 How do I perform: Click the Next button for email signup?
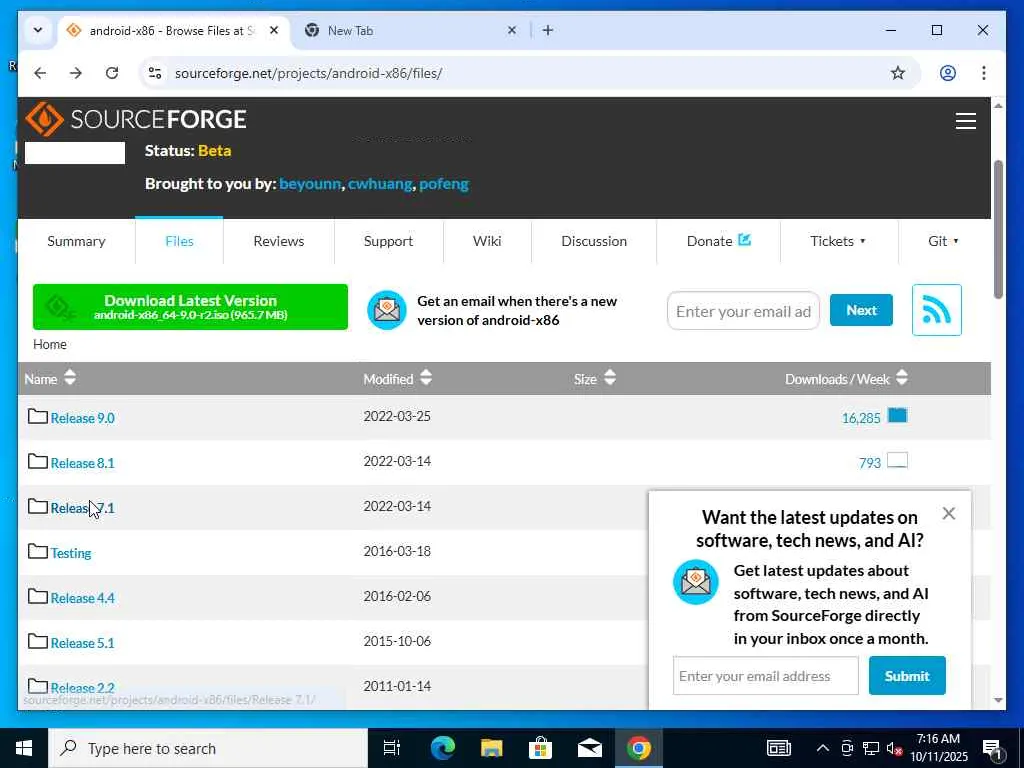click(x=861, y=310)
